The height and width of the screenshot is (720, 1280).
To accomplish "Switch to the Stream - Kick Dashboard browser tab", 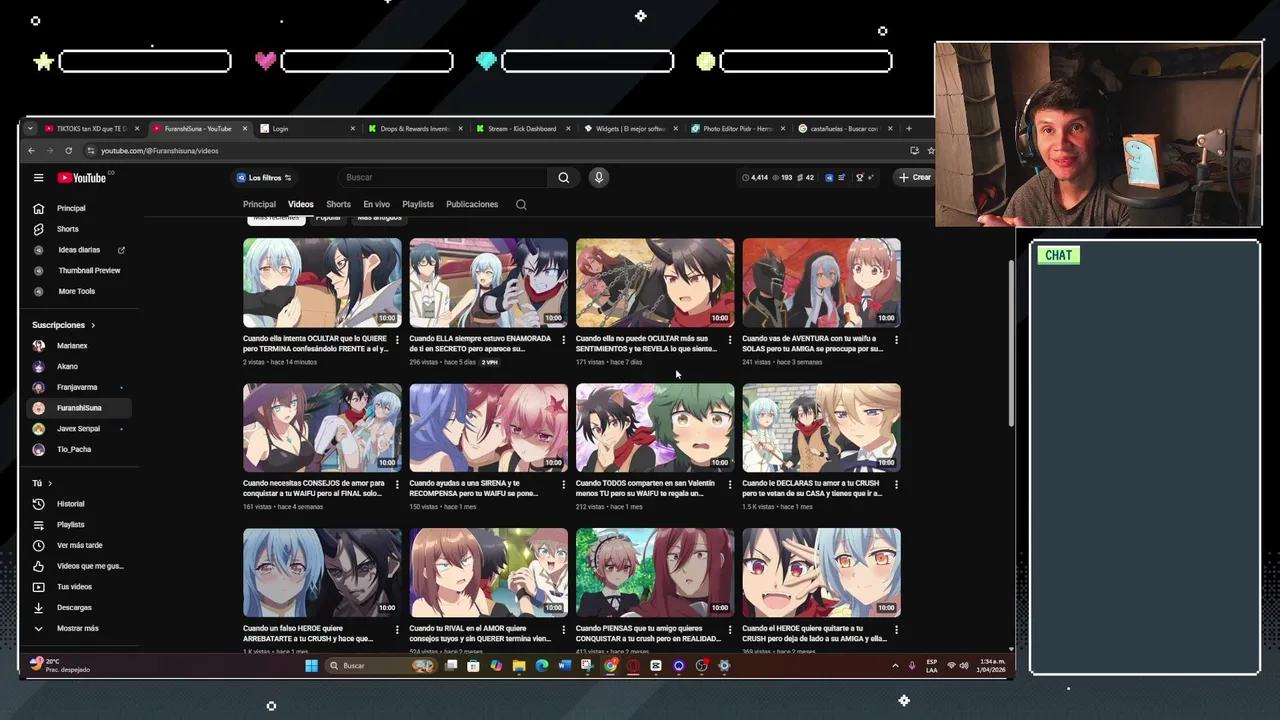I will [521, 128].
